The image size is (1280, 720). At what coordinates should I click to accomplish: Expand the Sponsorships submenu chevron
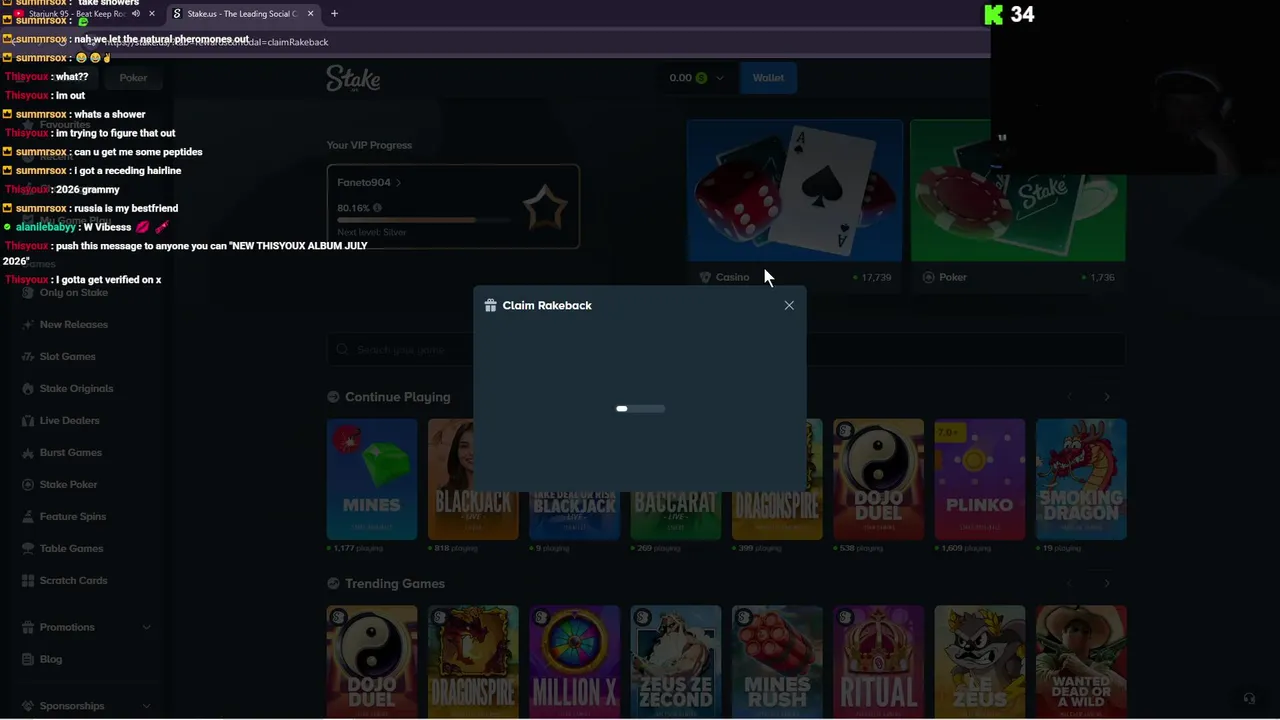click(146, 706)
